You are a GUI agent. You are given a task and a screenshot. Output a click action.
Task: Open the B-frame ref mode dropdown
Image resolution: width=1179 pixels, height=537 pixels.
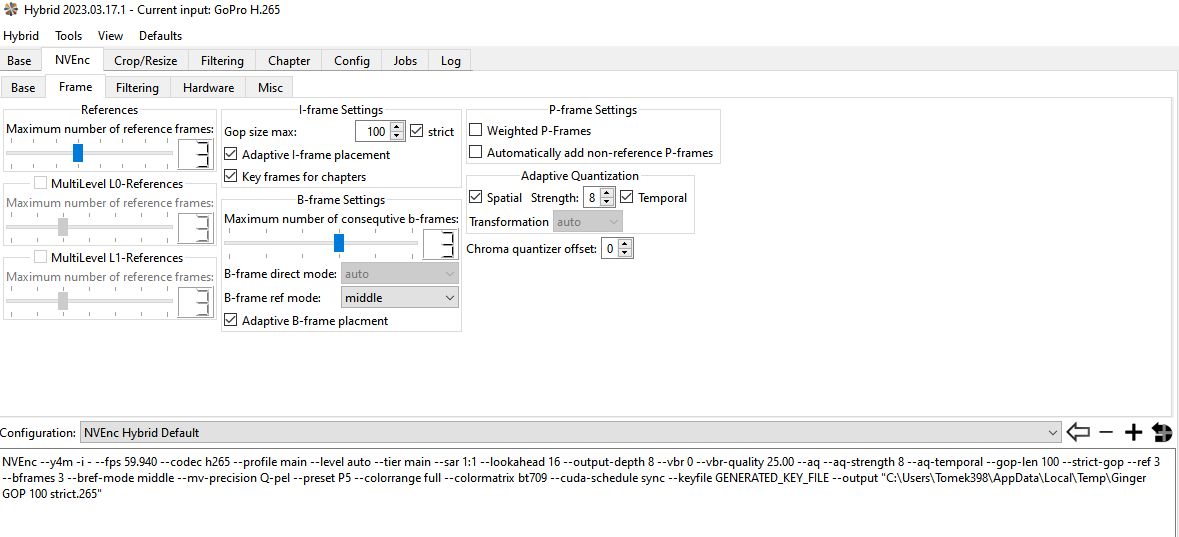399,297
